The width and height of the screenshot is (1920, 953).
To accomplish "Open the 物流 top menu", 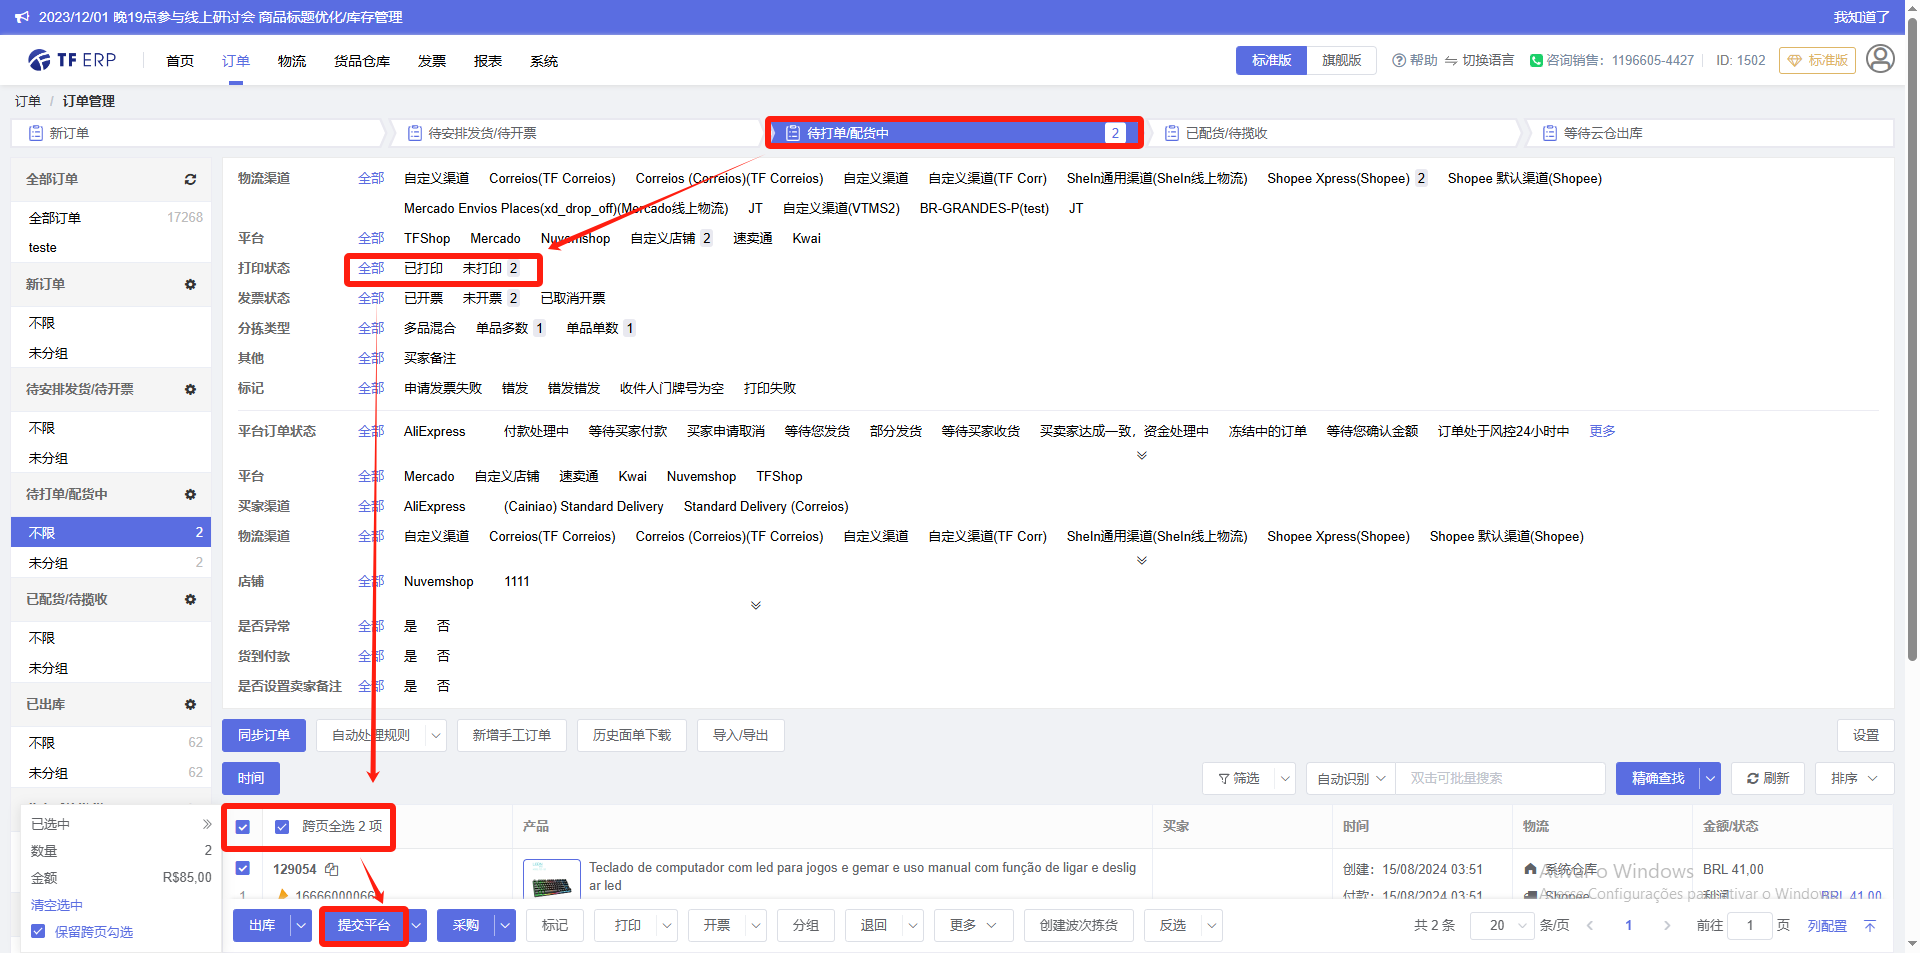I will coord(292,61).
